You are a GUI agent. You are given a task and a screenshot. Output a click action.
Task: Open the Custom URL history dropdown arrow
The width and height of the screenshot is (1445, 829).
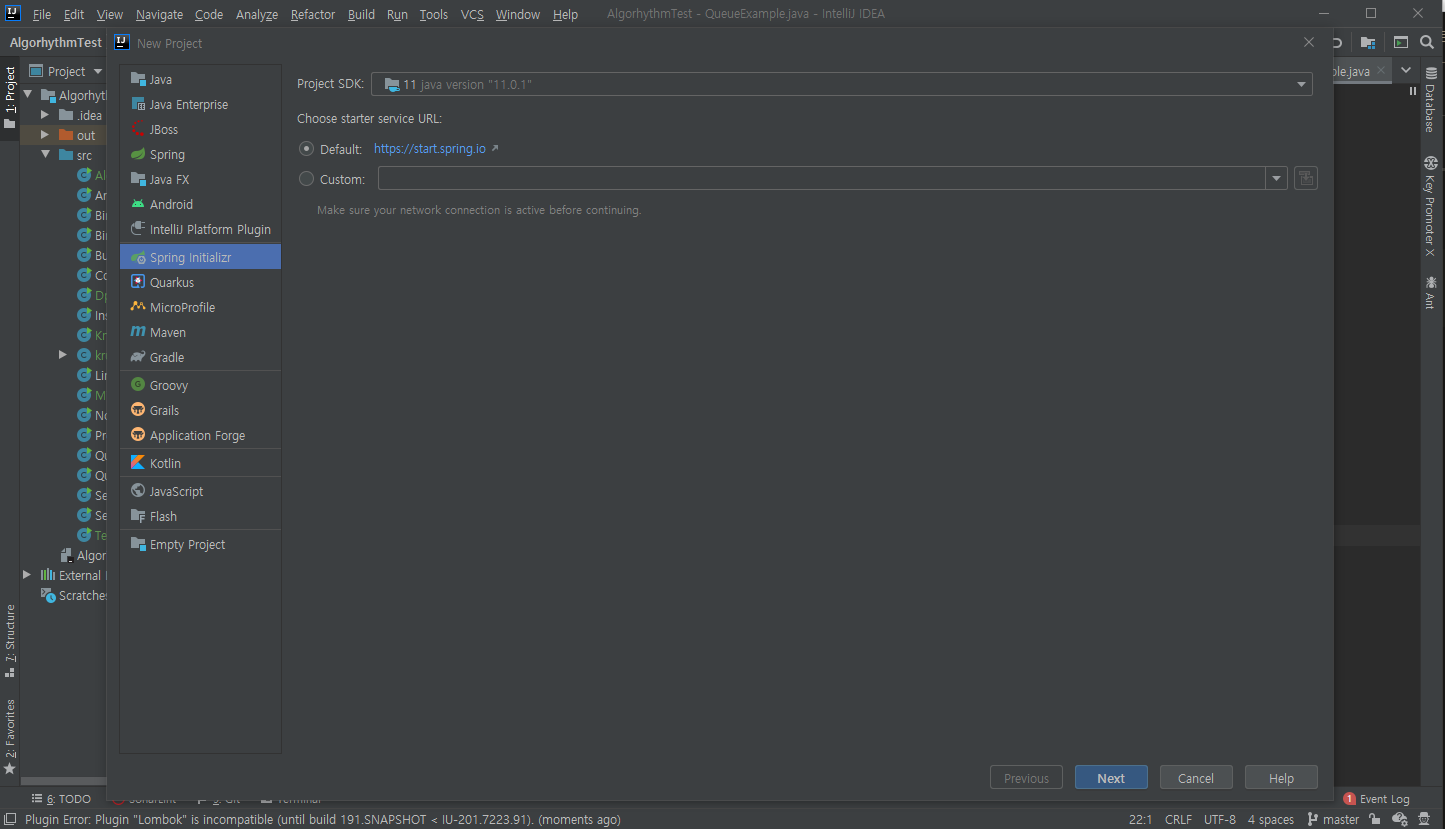coord(1276,179)
